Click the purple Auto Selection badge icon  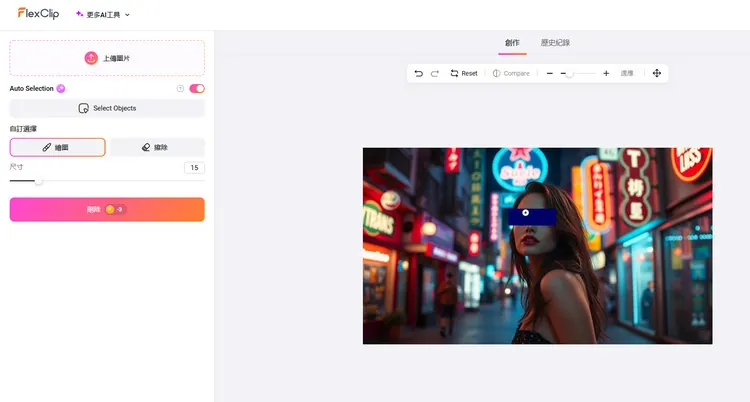[x=61, y=89]
